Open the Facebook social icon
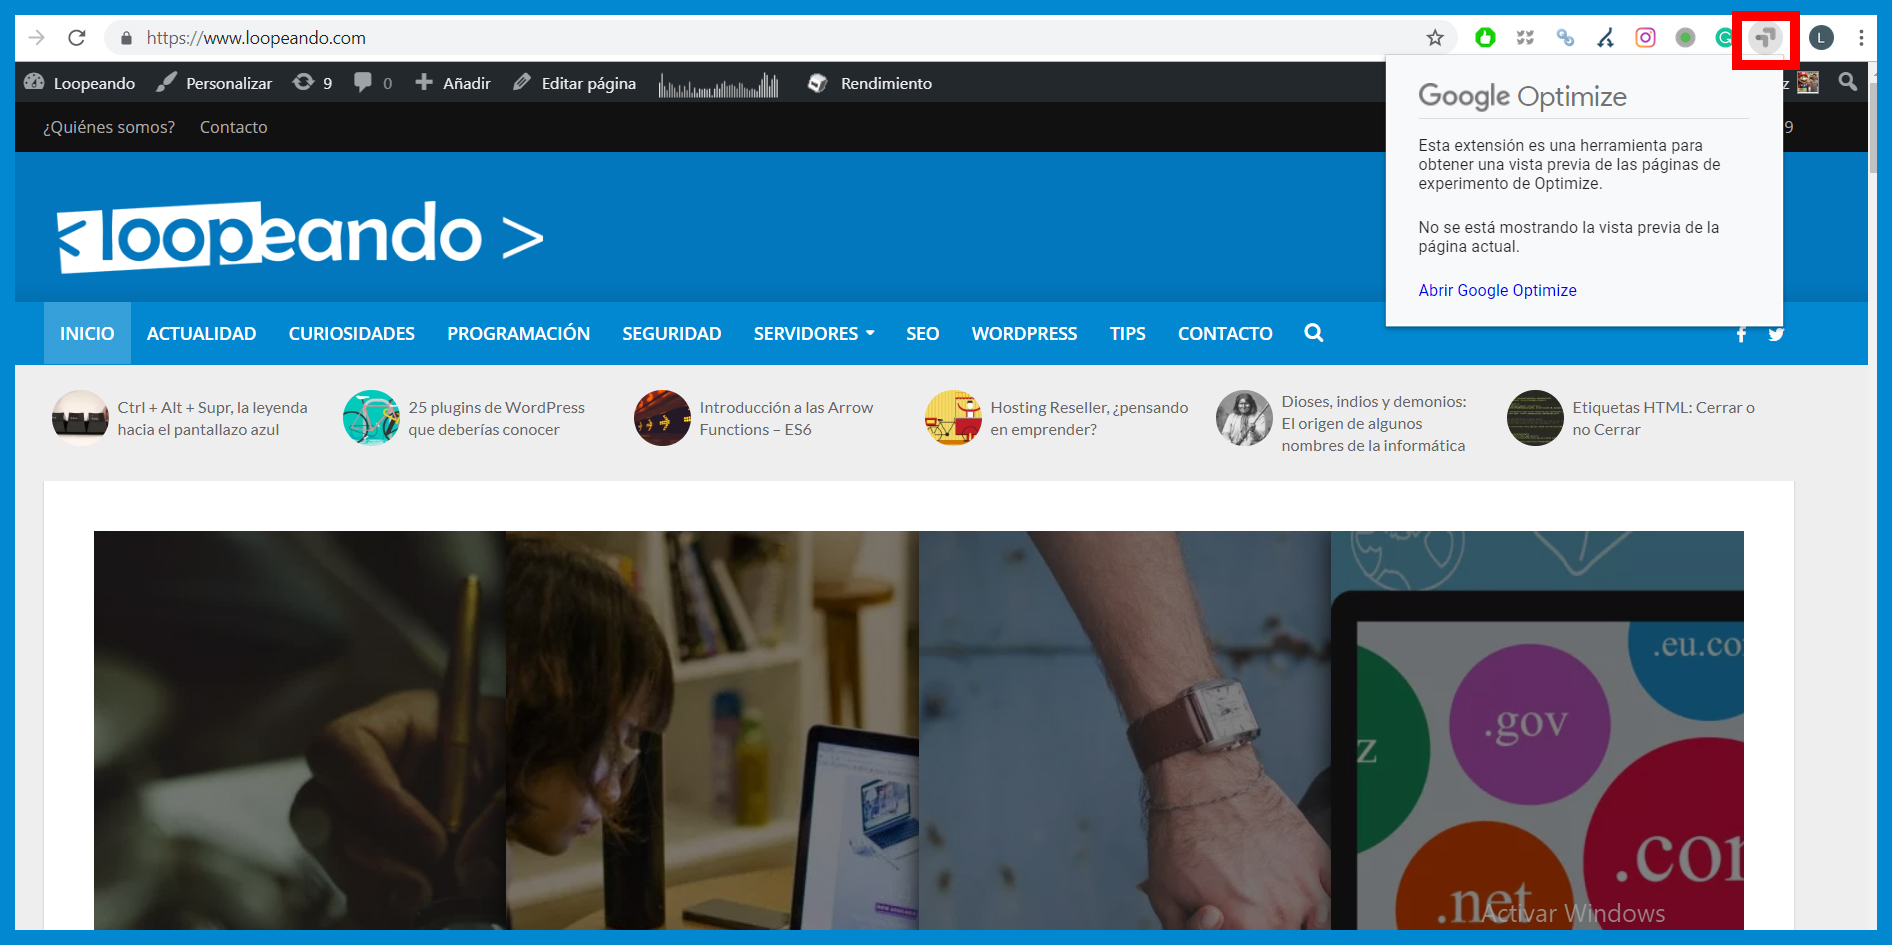 tap(1741, 334)
